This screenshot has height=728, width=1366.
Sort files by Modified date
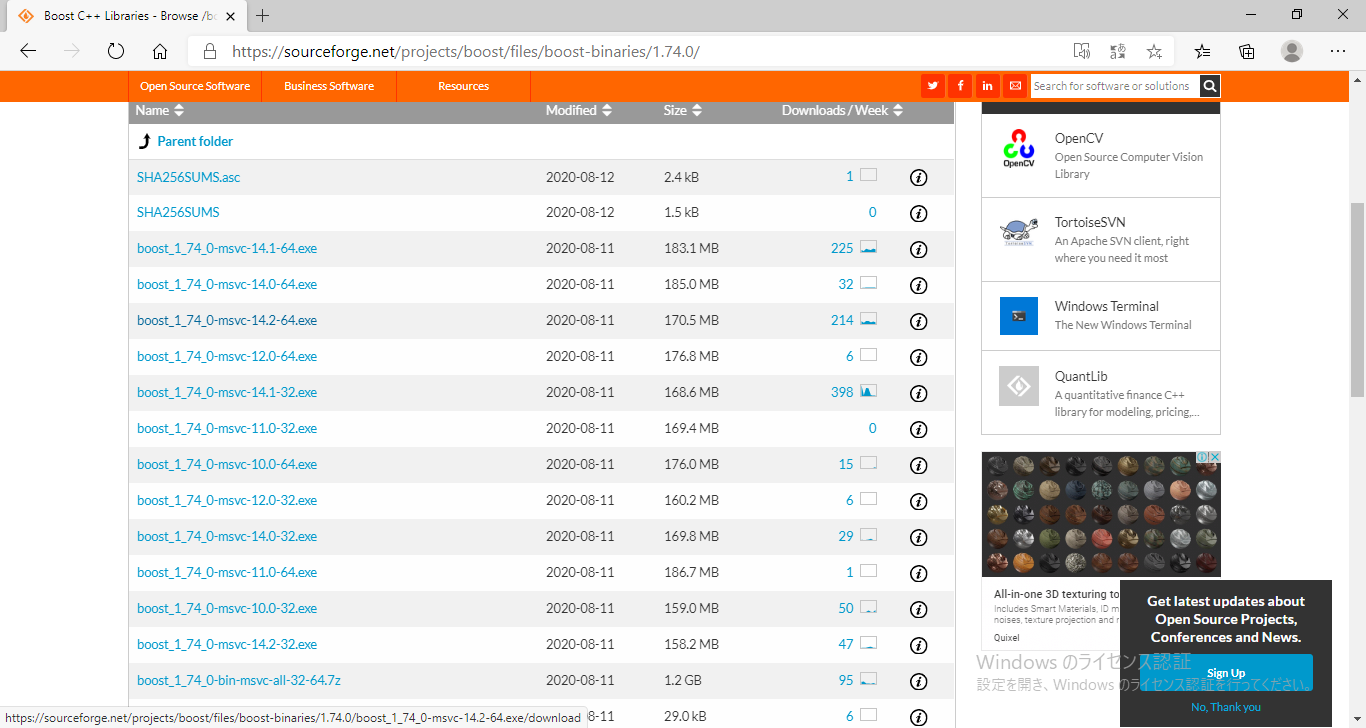pos(578,110)
